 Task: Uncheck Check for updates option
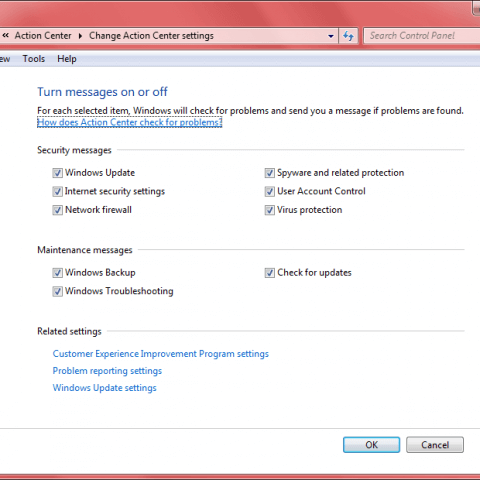click(x=270, y=273)
